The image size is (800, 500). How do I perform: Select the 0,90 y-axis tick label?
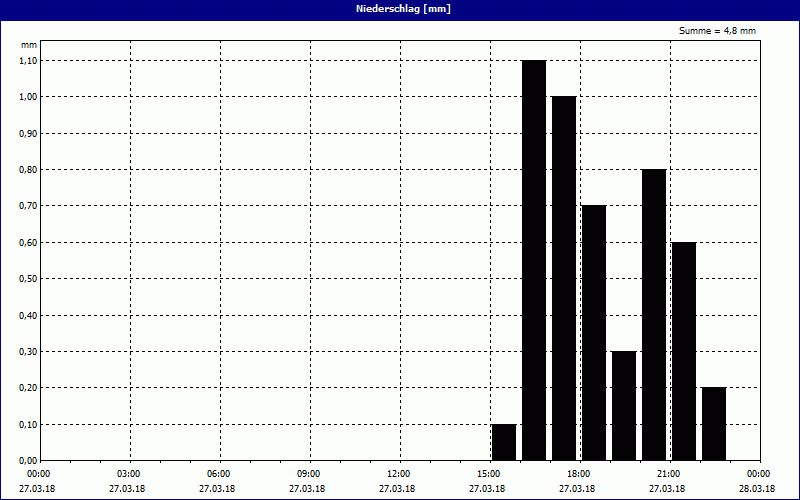pyautogui.click(x=27, y=133)
